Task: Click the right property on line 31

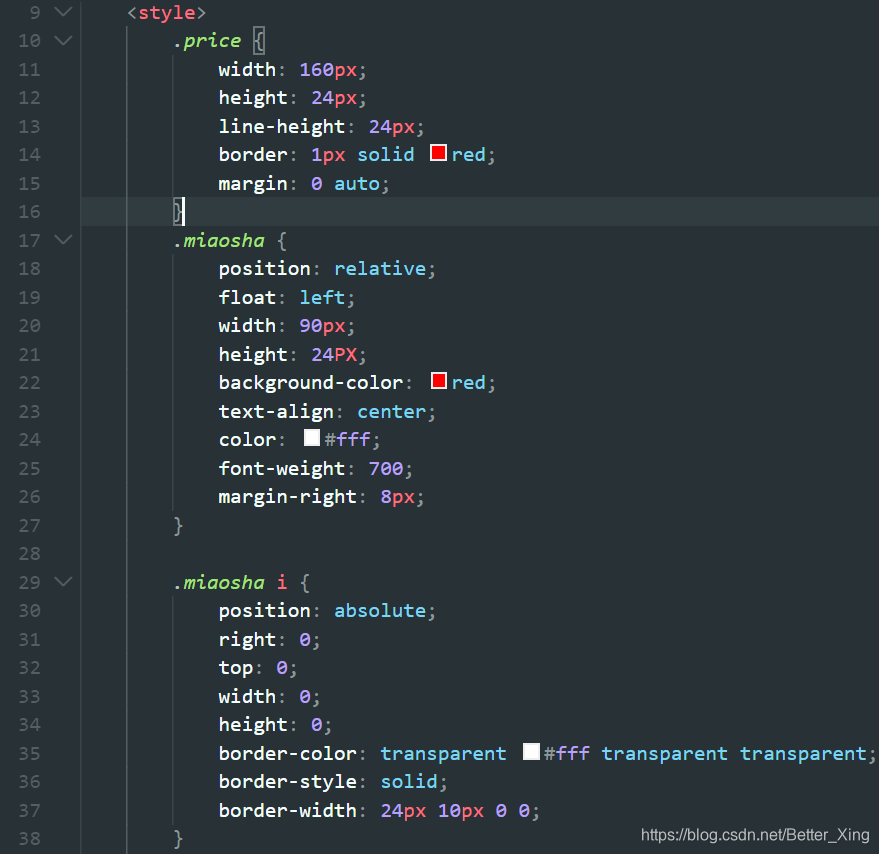Action: (x=247, y=640)
